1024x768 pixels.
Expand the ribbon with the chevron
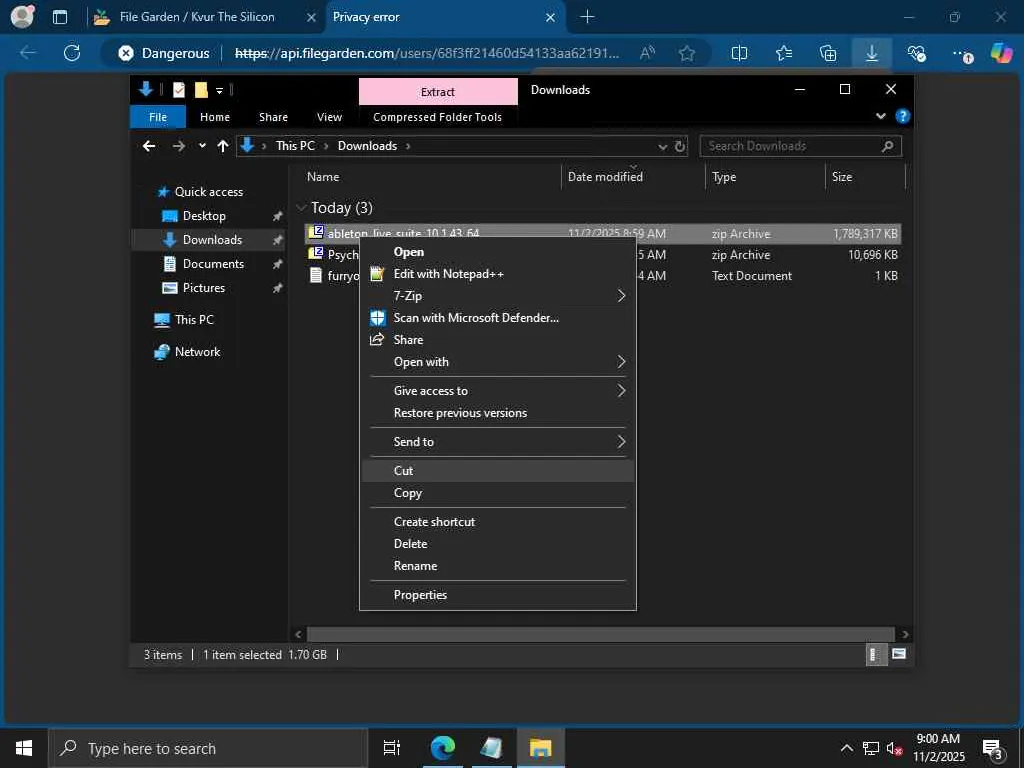[880, 116]
